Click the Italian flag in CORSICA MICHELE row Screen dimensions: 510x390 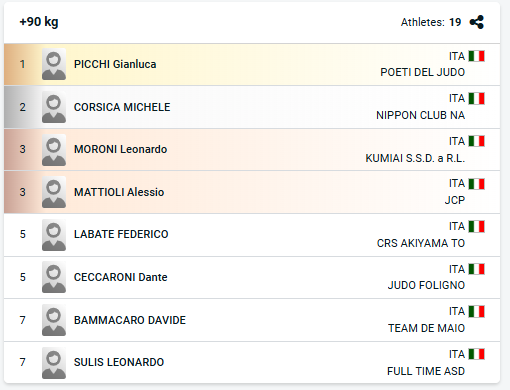coord(476,99)
